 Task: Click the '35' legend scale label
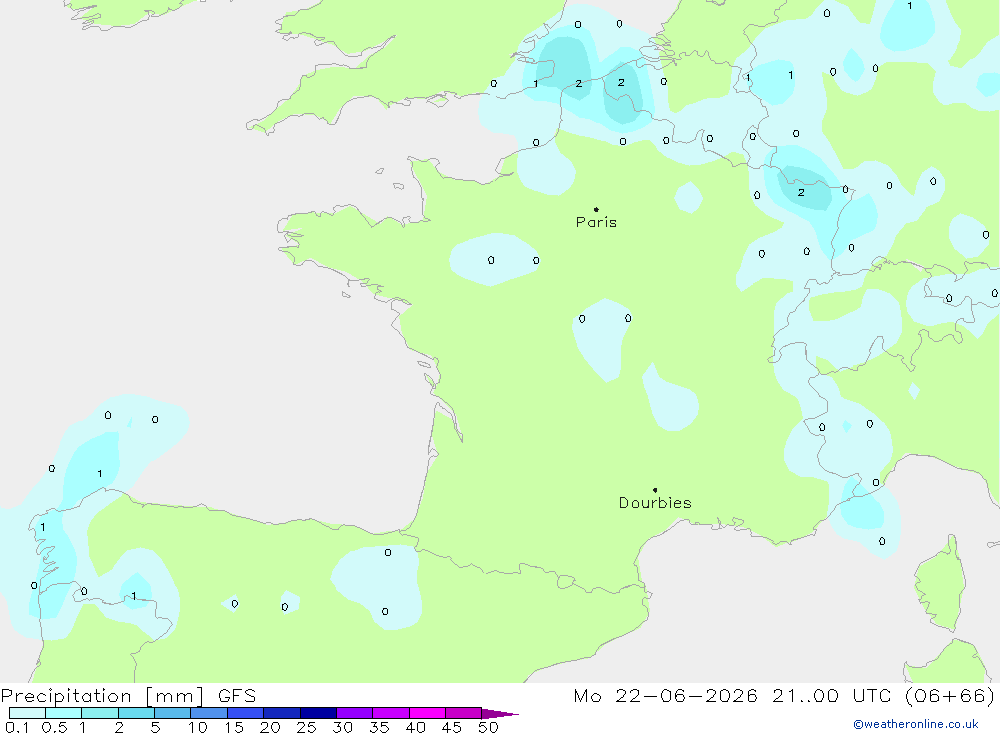coord(379,727)
